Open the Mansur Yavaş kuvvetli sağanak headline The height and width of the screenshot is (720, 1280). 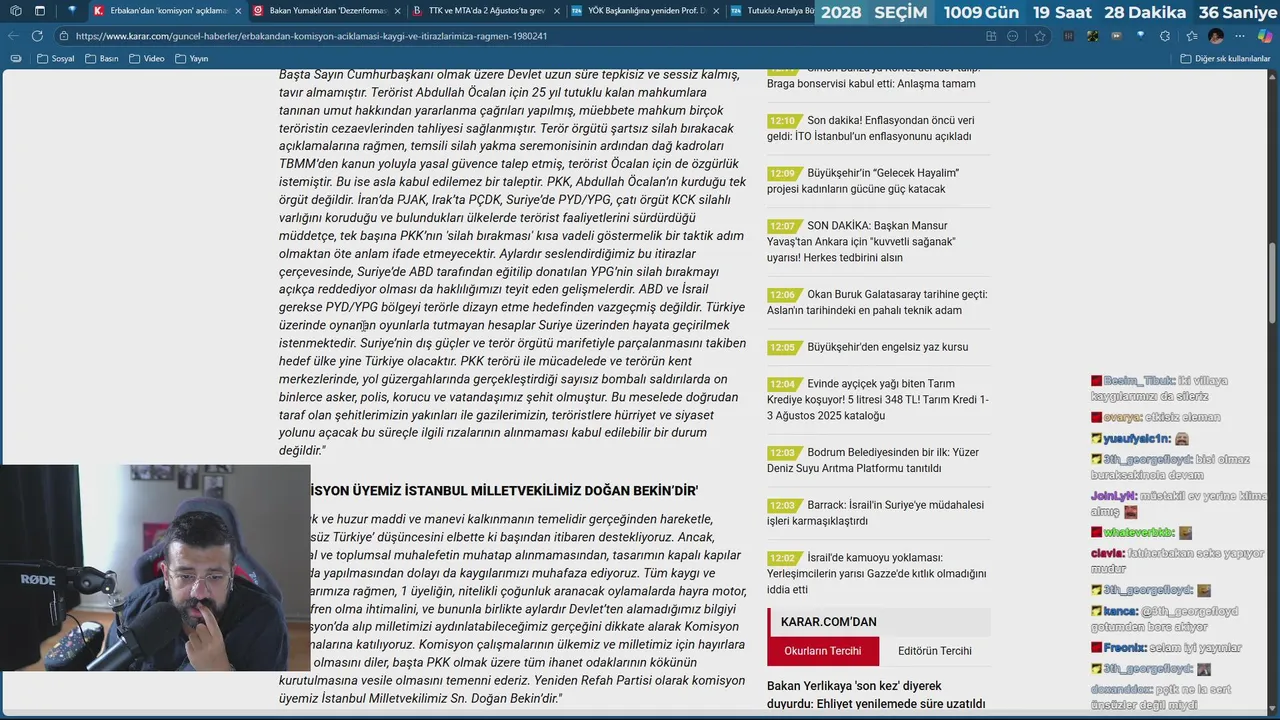click(x=879, y=241)
